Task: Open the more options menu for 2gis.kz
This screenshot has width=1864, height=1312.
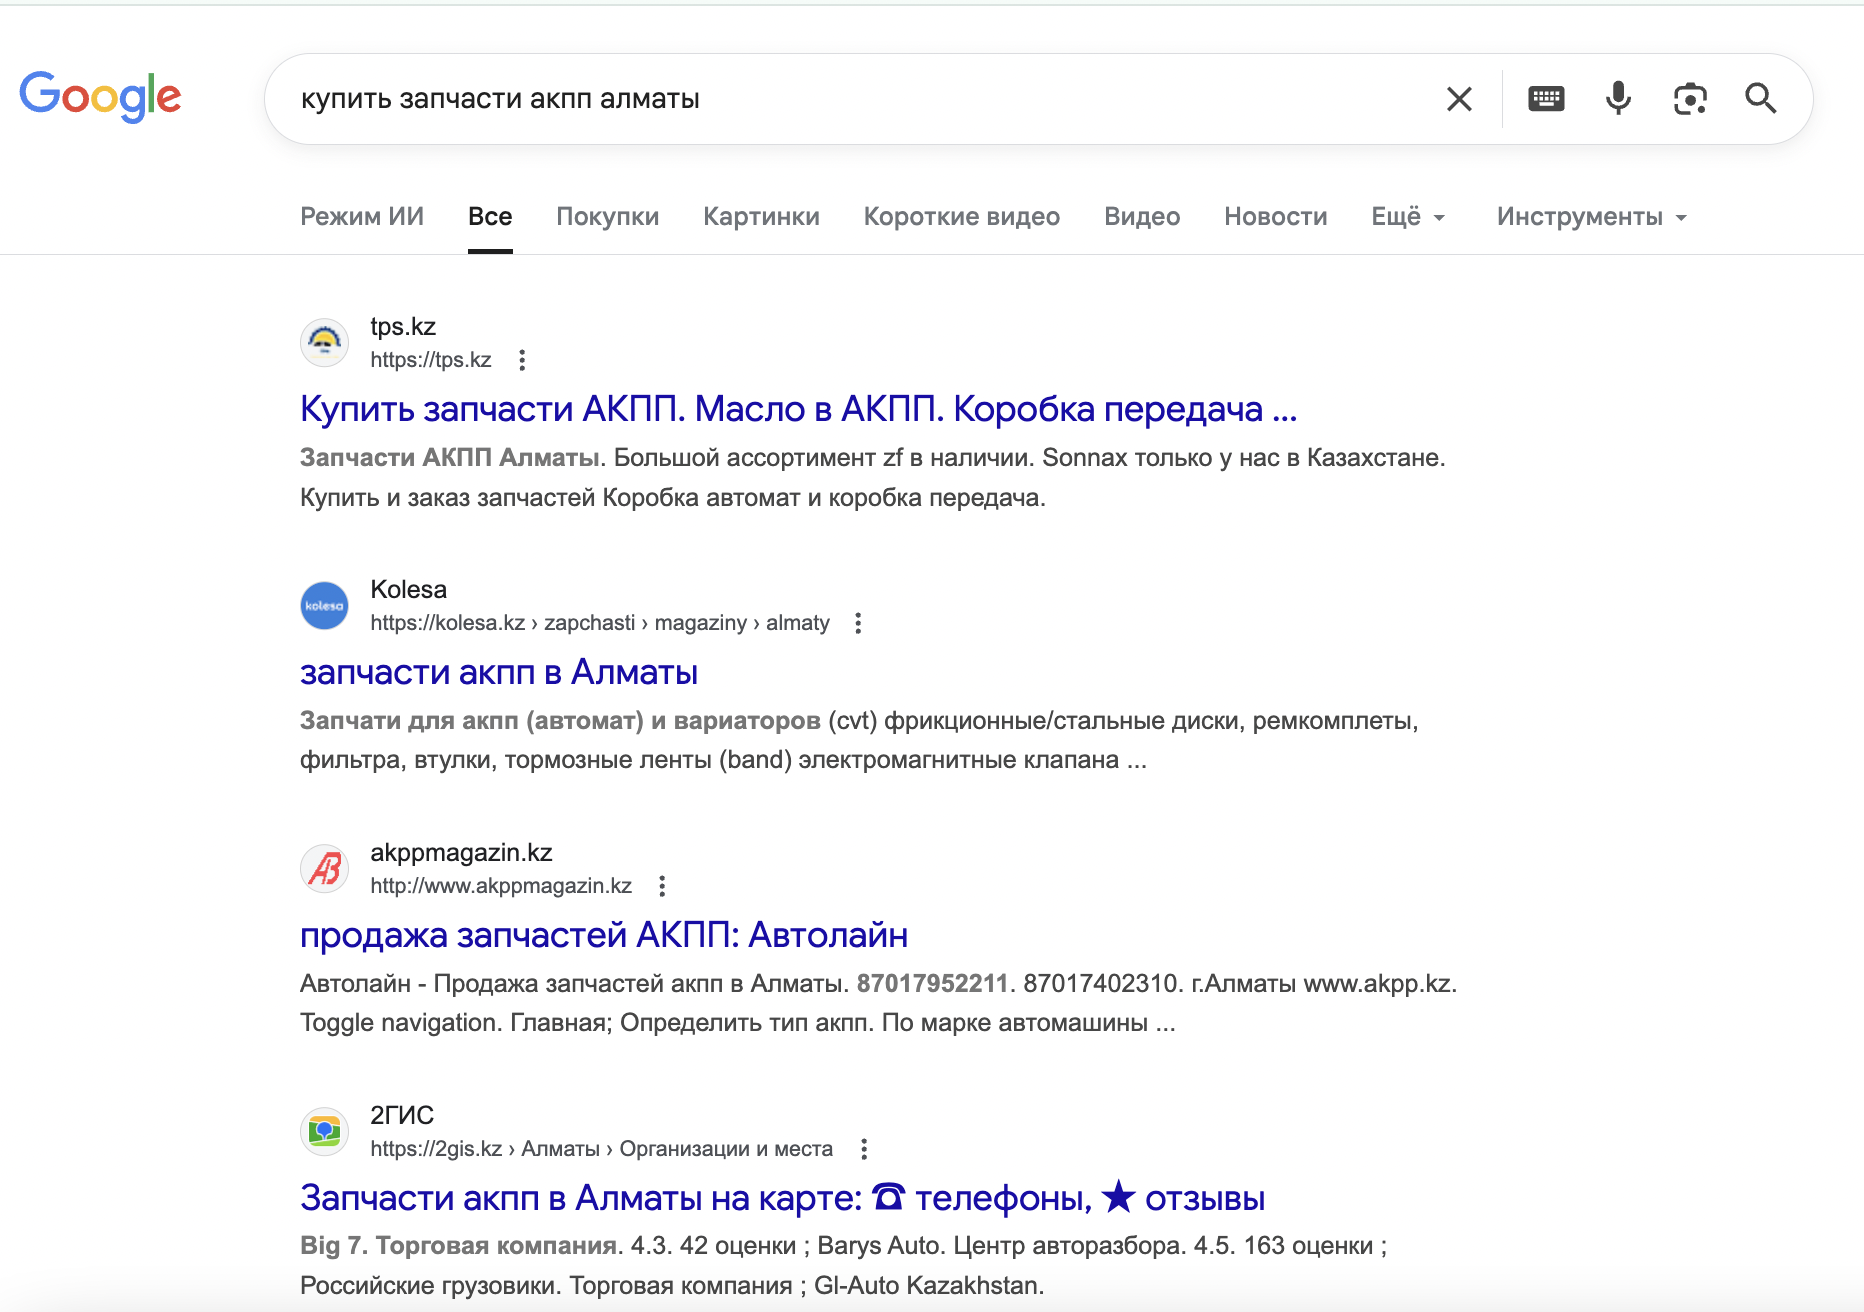Action: 864,1149
